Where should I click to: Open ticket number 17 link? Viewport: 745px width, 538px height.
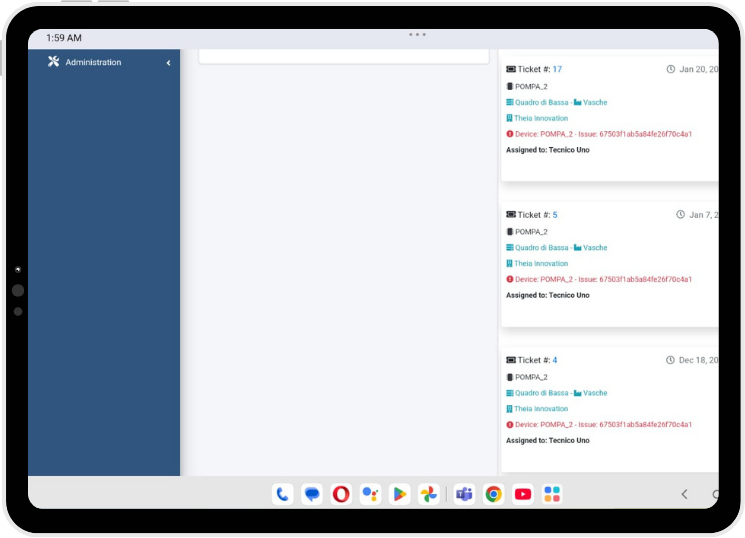(x=557, y=69)
